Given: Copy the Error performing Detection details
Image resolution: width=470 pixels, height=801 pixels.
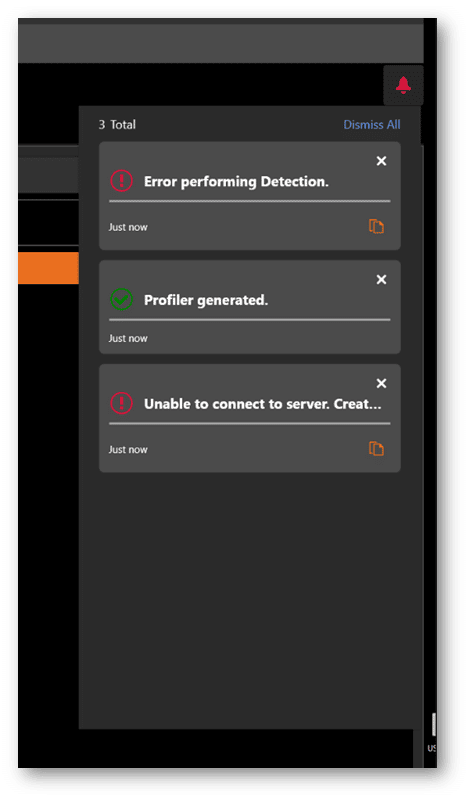Looking at the screenshot, I should pos(377,226).
